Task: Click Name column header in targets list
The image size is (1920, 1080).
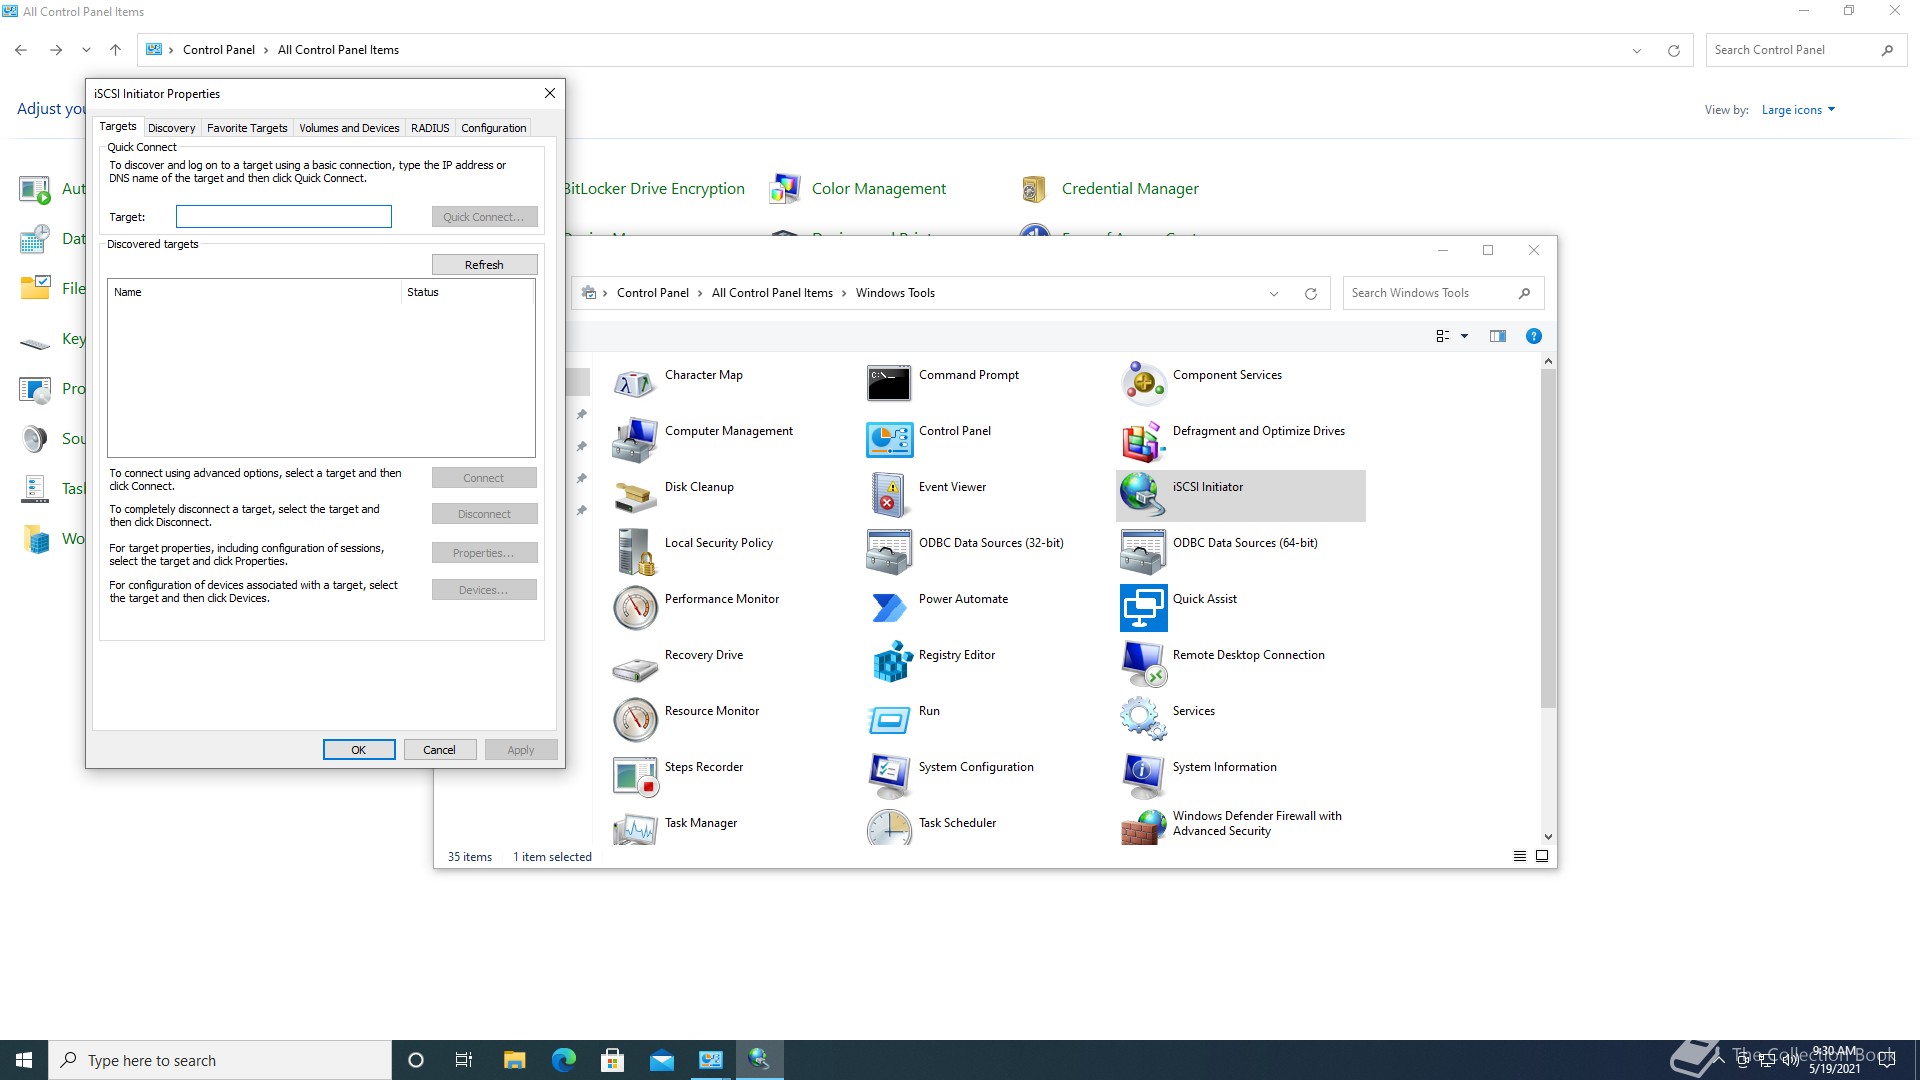Action: coord(254,292)
